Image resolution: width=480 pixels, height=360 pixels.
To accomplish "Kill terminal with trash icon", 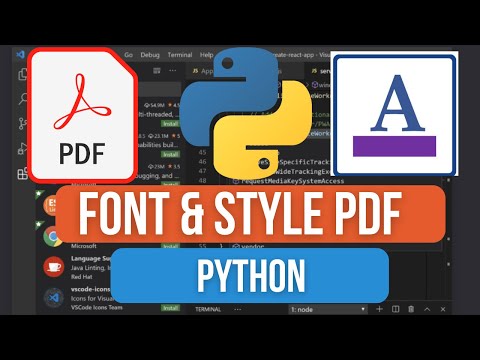I will pos(411,309).
